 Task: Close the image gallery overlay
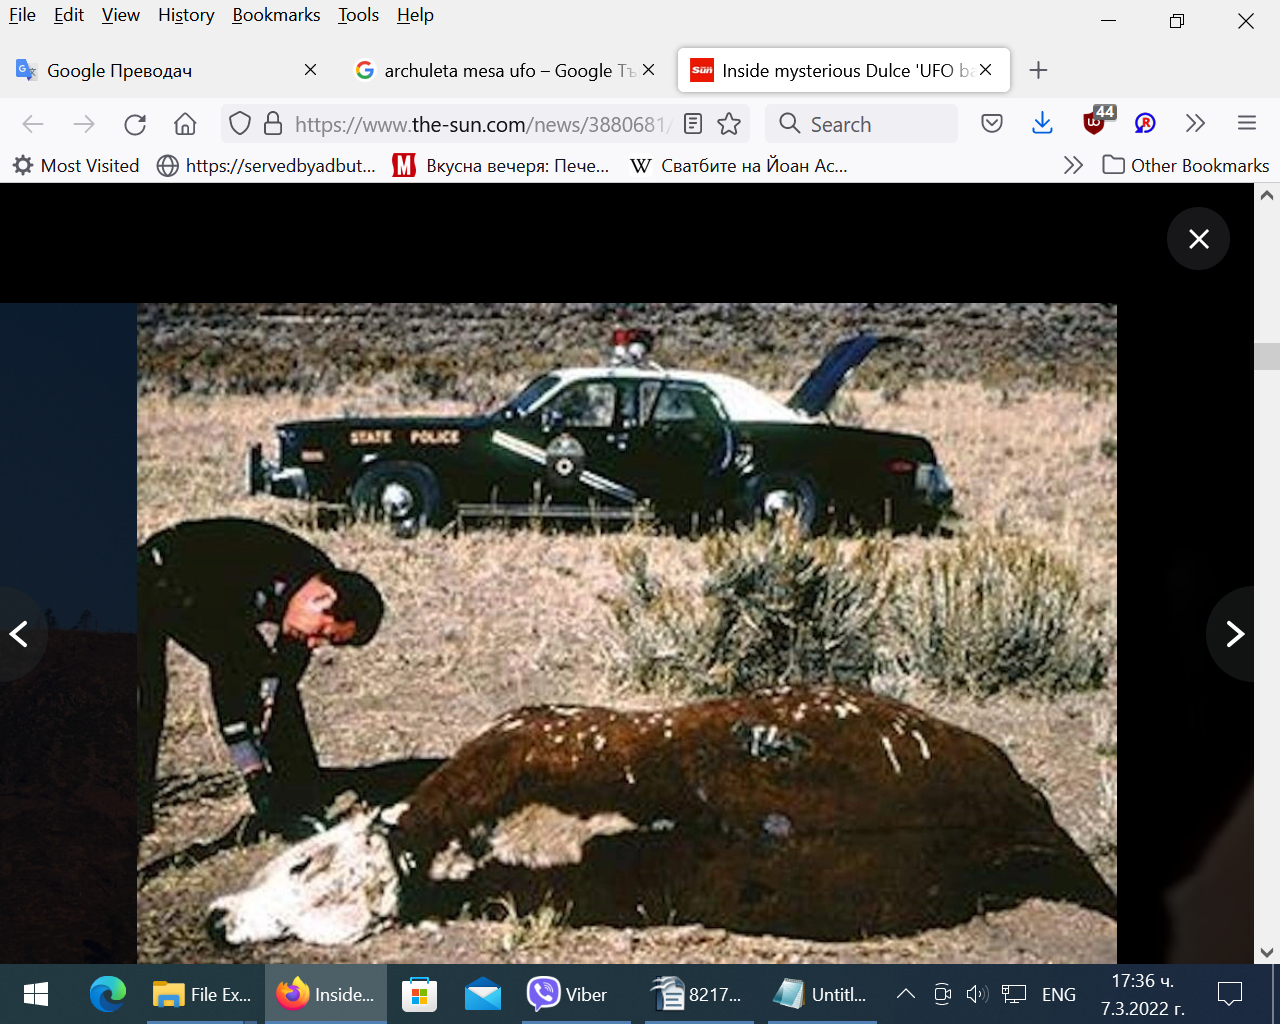(x=1198, y=239)
